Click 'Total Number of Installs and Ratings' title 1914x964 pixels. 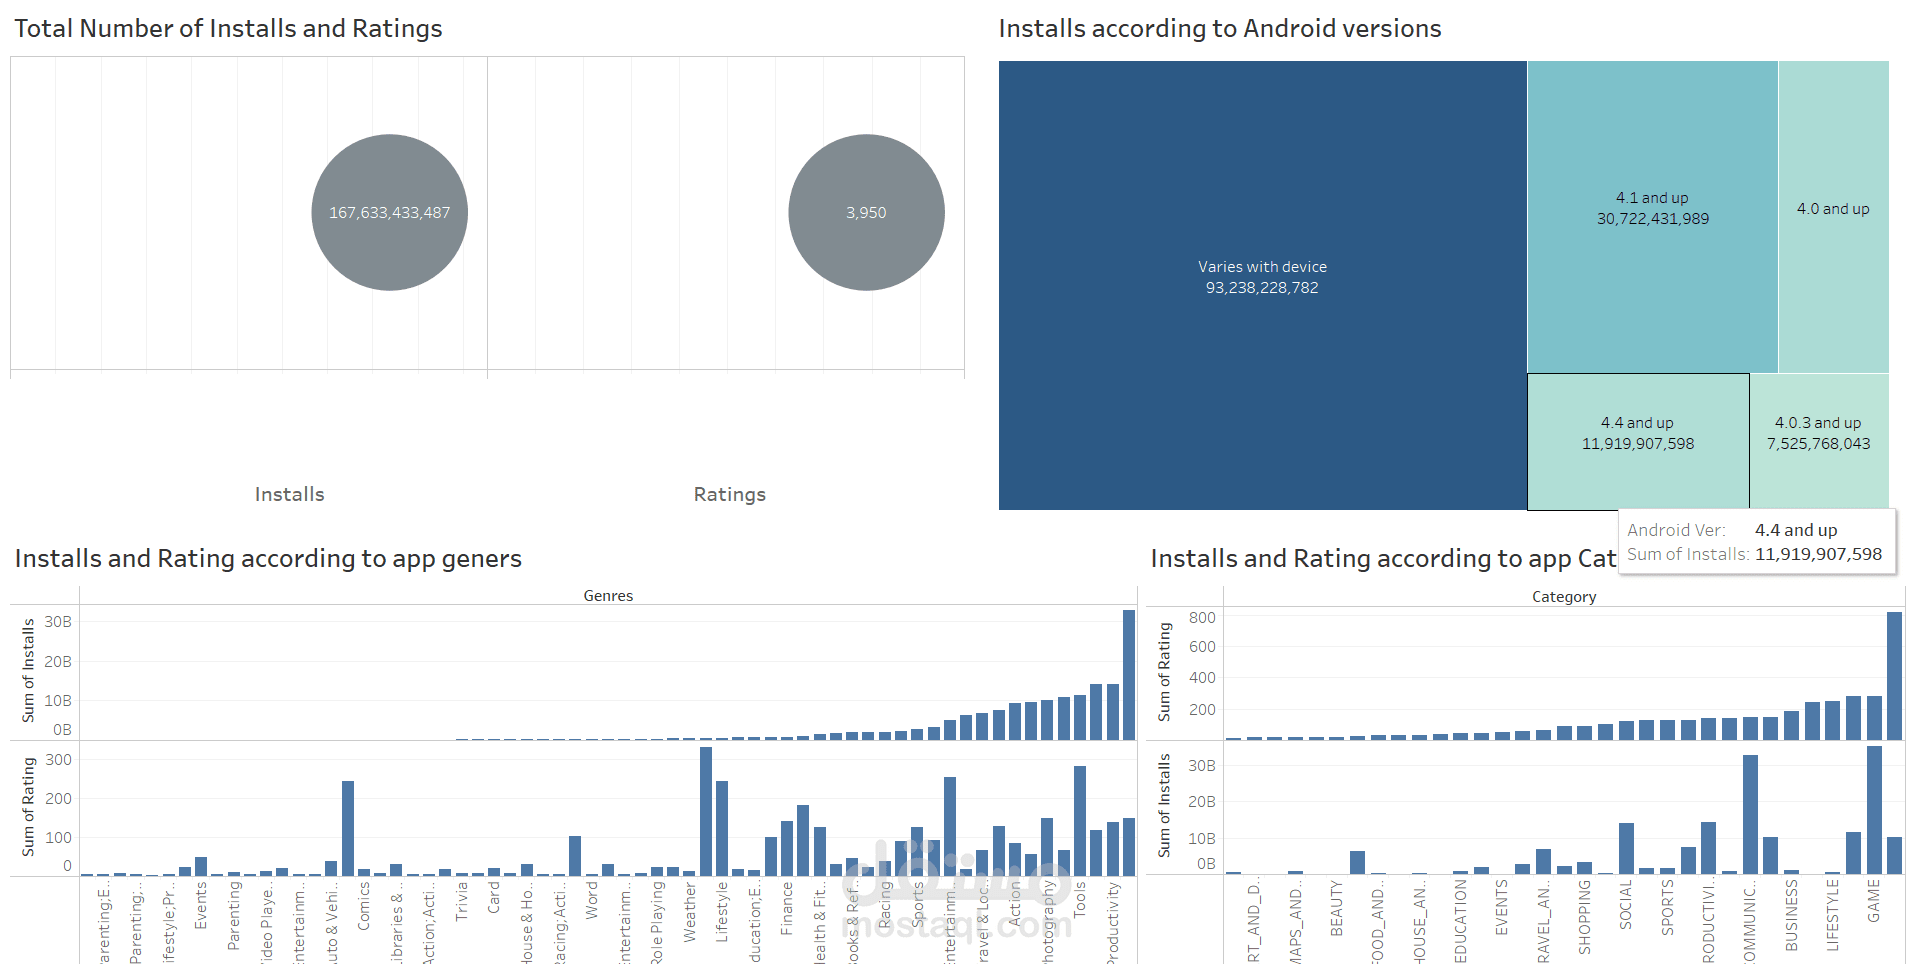click(228, 28)
